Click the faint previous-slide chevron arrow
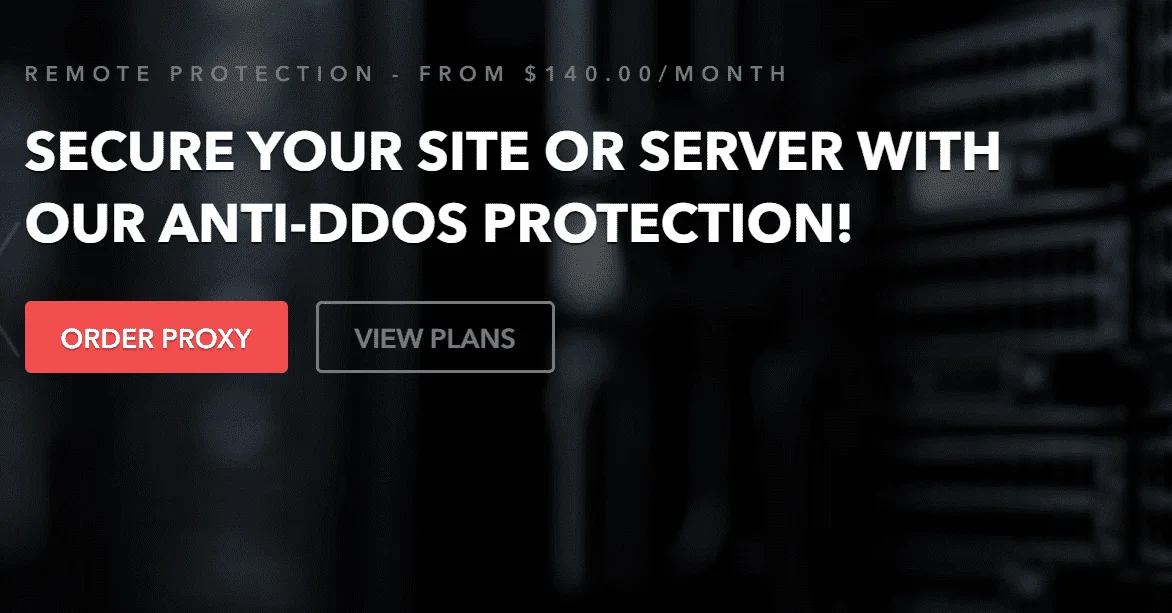The height and width of the screenshot is (613, 1172). [x=7, y=288]
